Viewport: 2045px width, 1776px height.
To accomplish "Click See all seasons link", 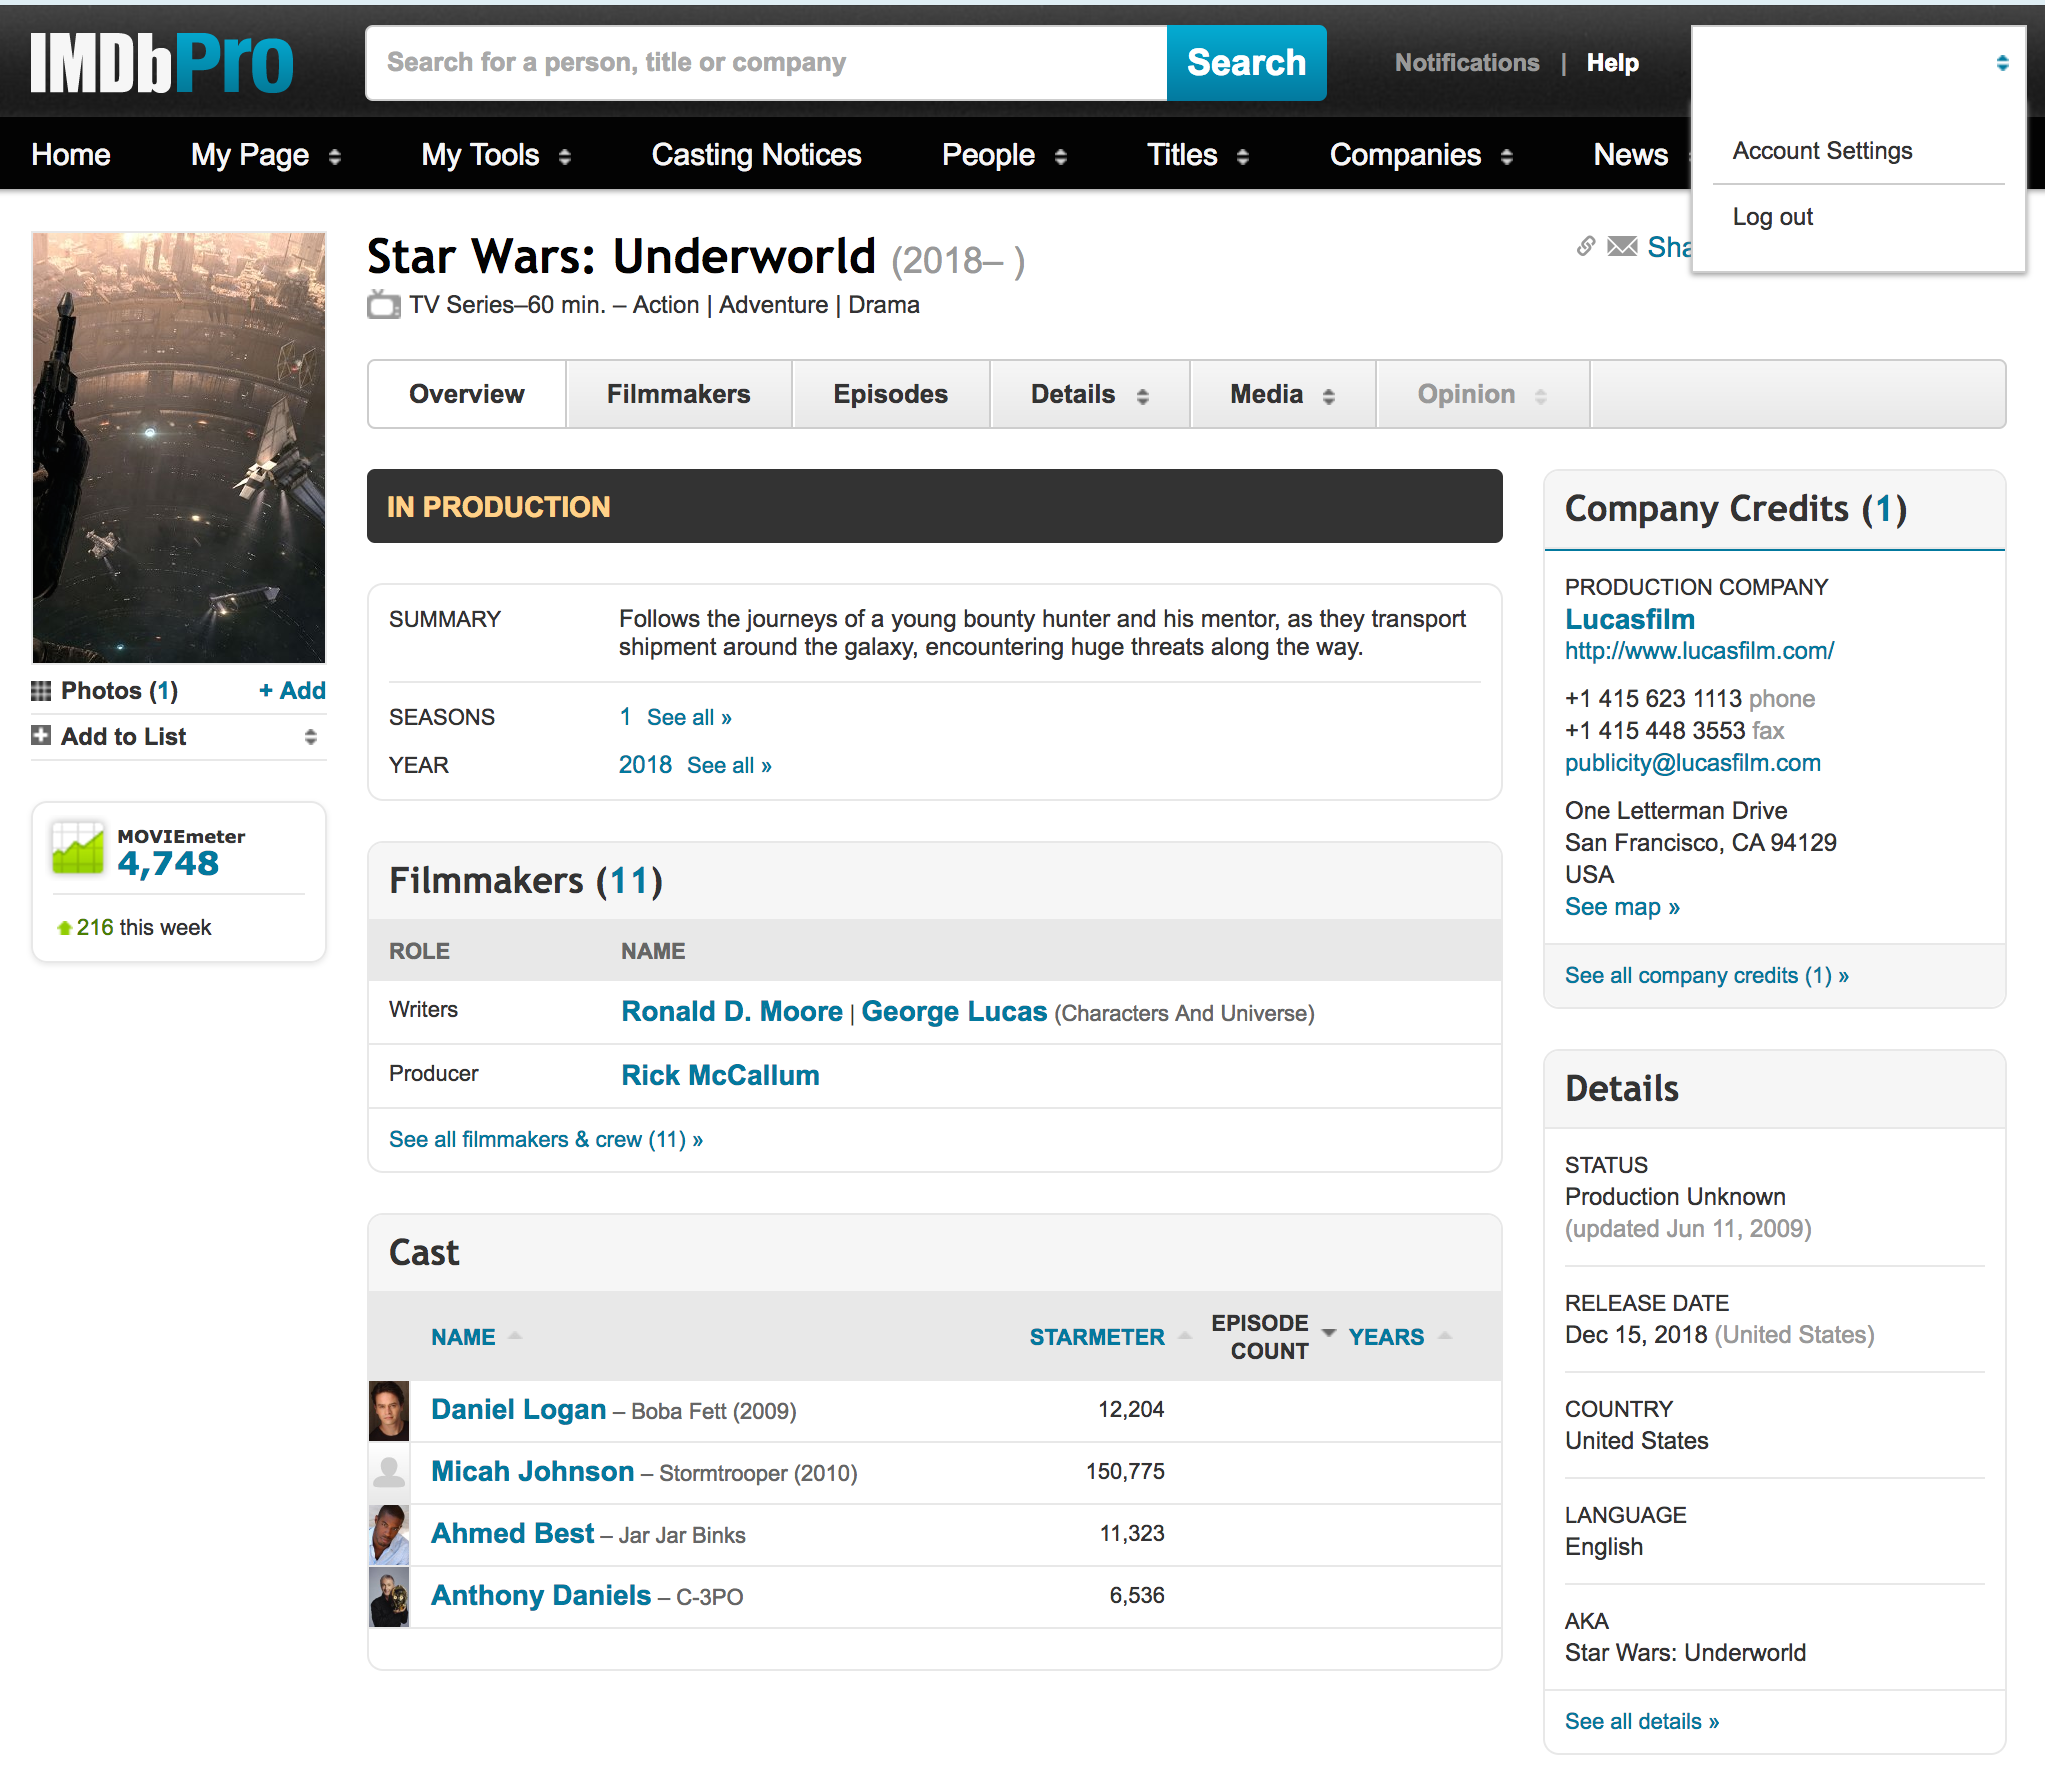I will [x=689, y=717].
